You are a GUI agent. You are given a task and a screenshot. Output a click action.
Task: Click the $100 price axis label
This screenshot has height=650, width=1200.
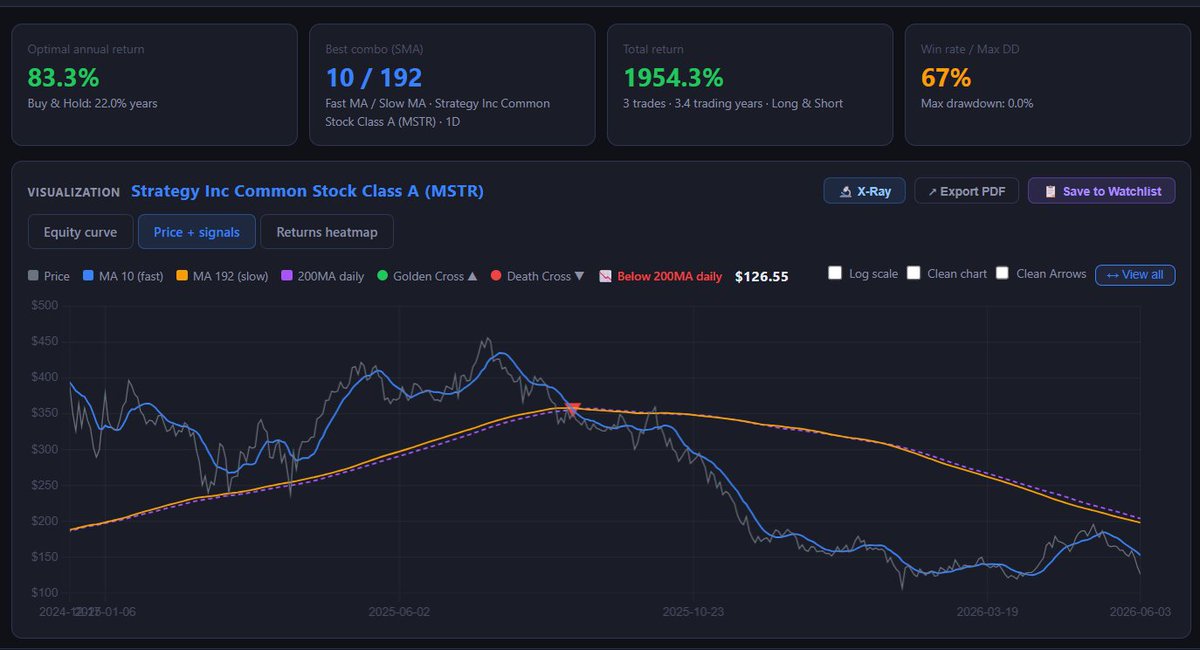(43, 593)
